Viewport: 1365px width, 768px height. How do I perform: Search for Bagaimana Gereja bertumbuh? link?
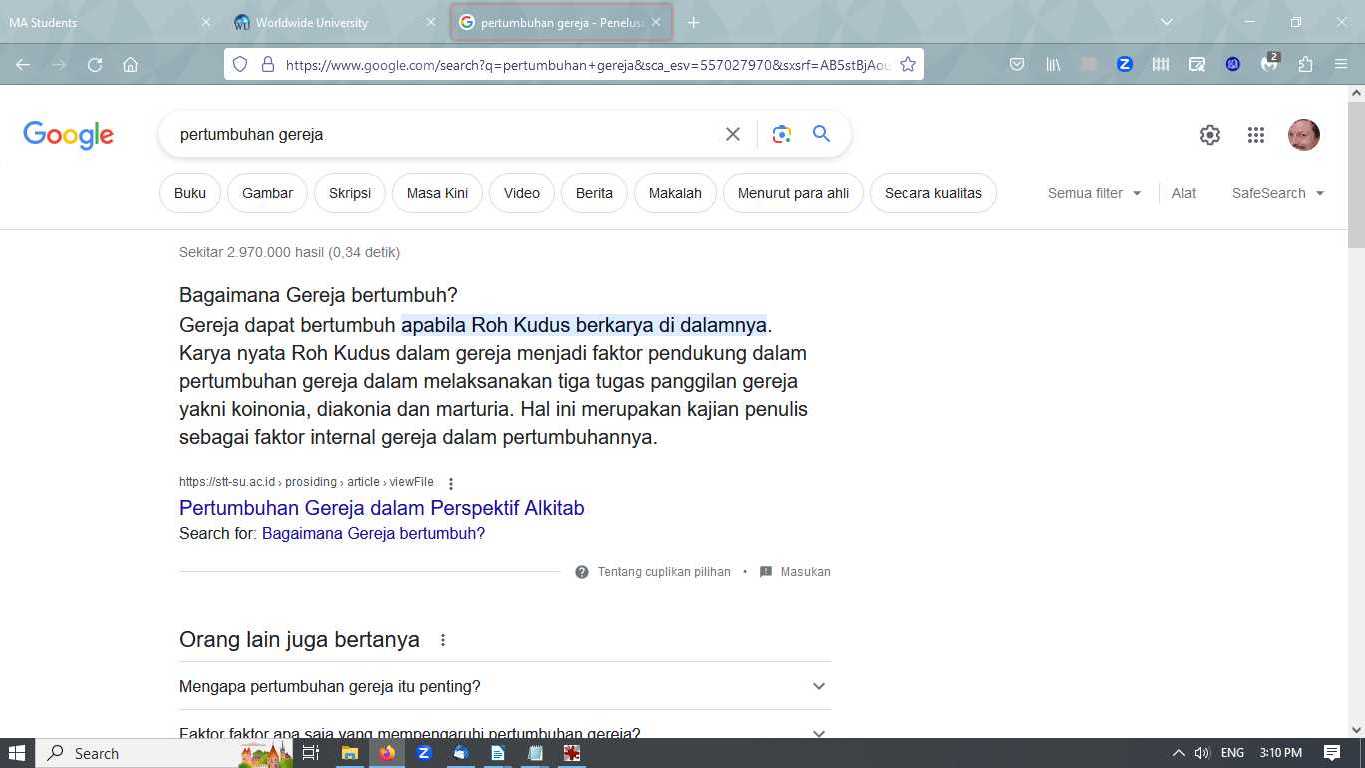click(x=373, y=534)
